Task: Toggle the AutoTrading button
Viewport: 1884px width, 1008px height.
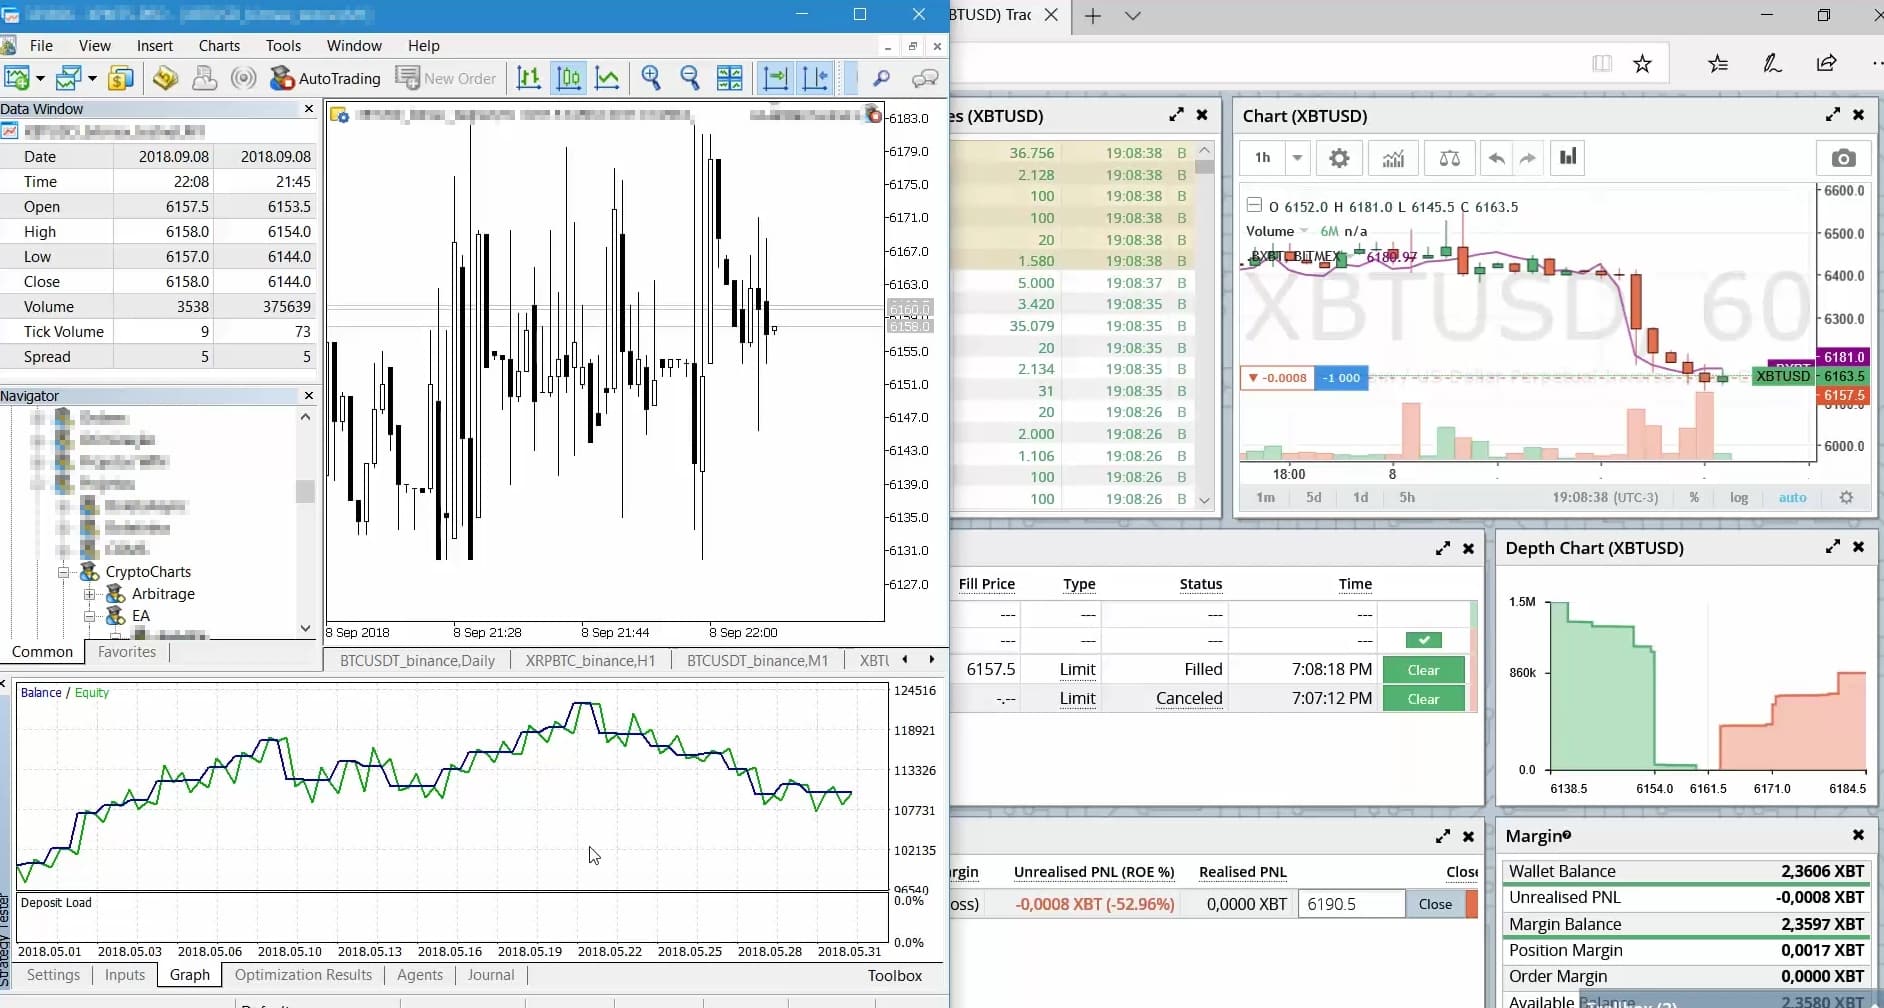Action: point(326,78)
